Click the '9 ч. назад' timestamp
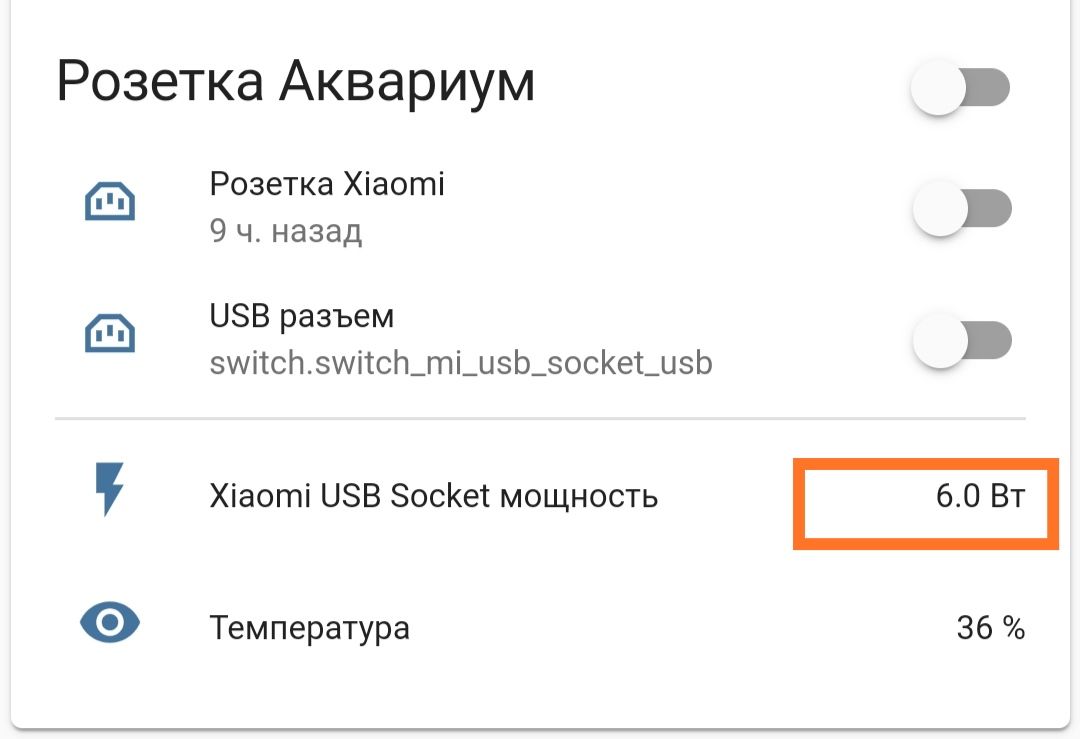 (x=286, y=231)
